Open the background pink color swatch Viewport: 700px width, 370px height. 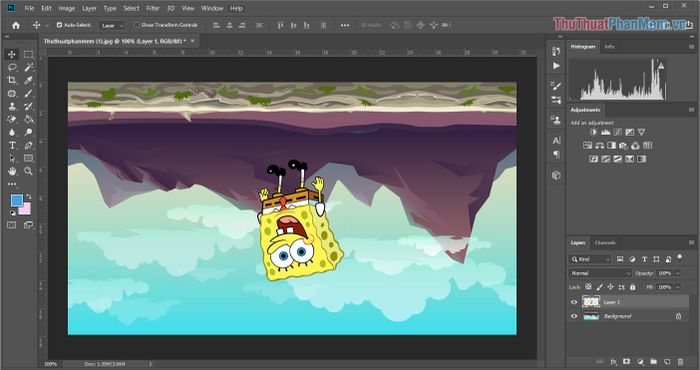25,208
